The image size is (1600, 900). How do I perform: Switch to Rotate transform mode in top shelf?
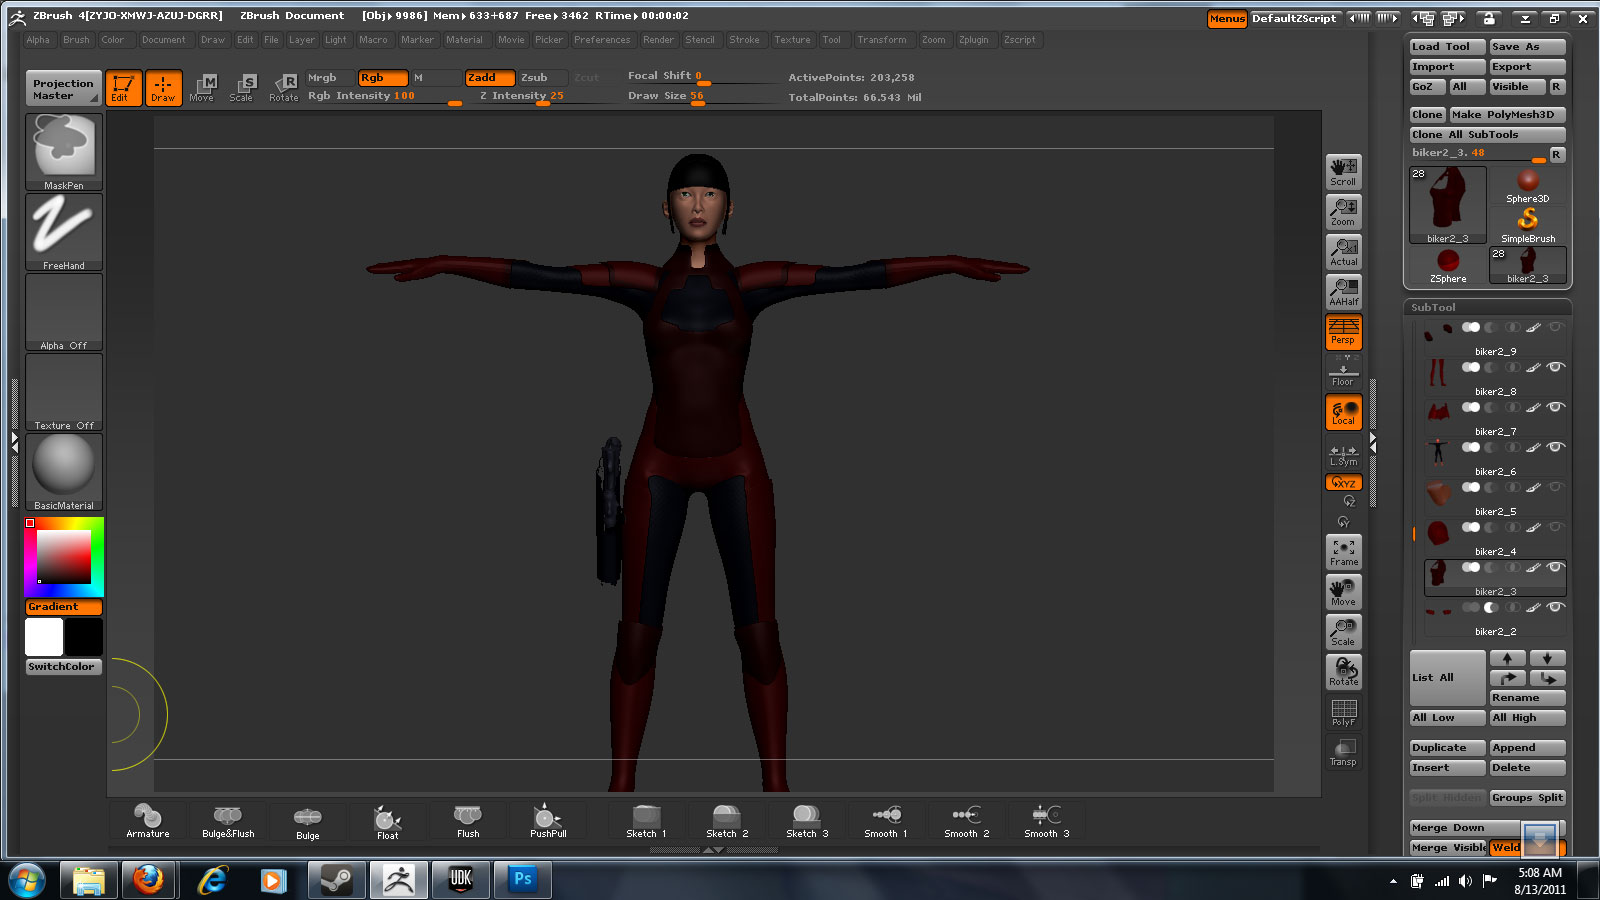(x=284, y=88)
